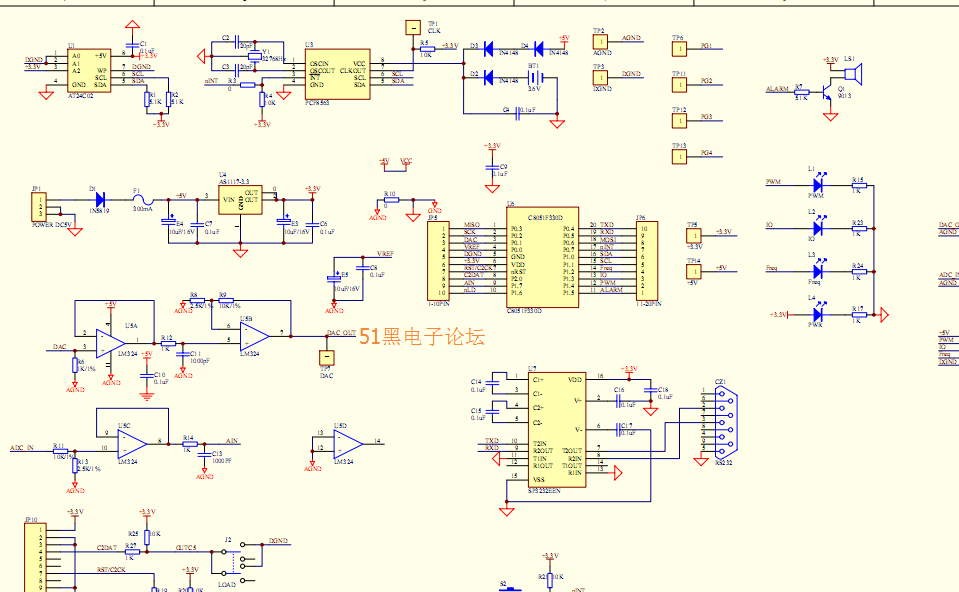Click the AIN label after R14

(232, 440)
